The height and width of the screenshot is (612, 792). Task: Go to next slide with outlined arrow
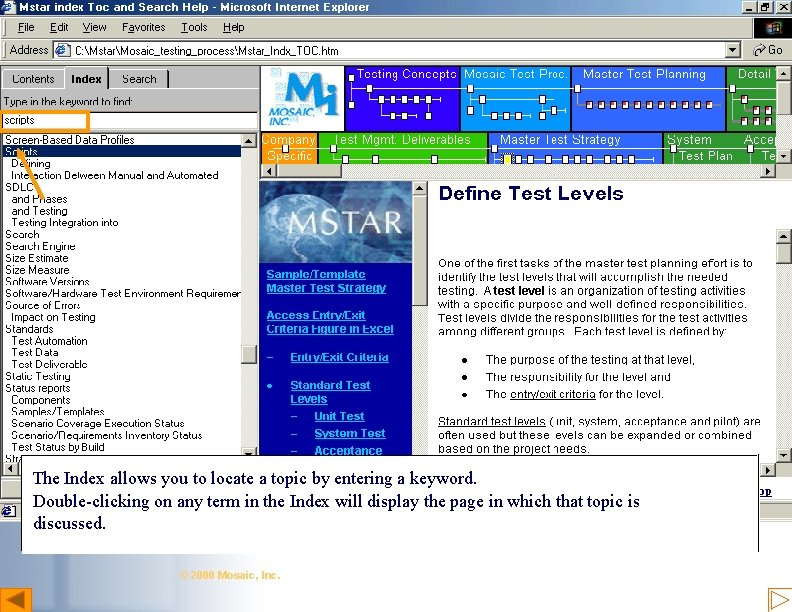(779, 600)
